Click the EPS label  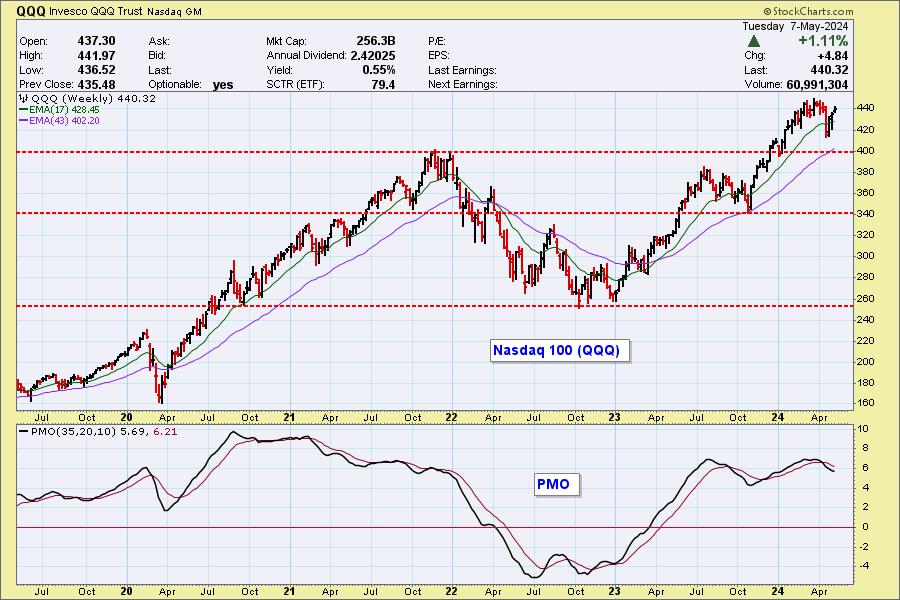439,56
